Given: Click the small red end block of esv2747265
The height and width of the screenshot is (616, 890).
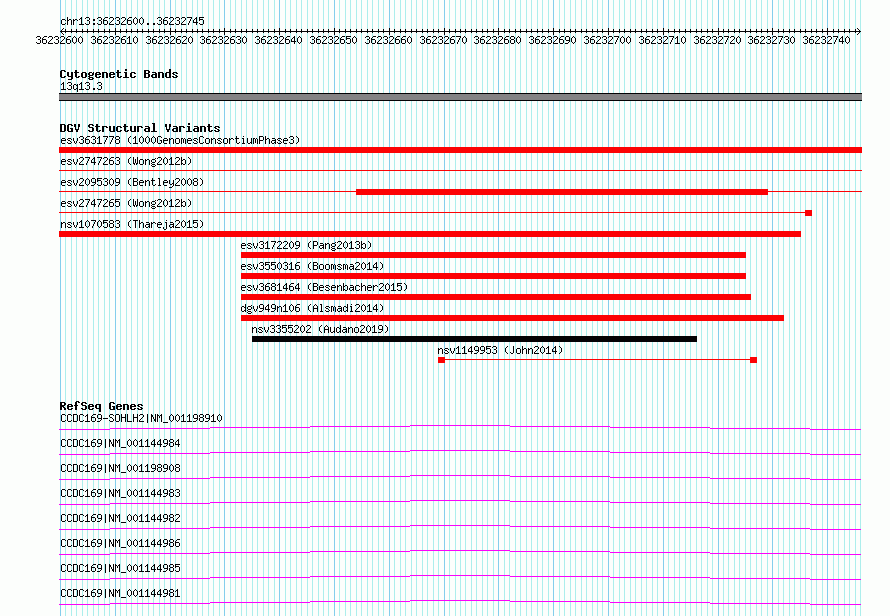Looking at the screenshot, I should (808, 213).
